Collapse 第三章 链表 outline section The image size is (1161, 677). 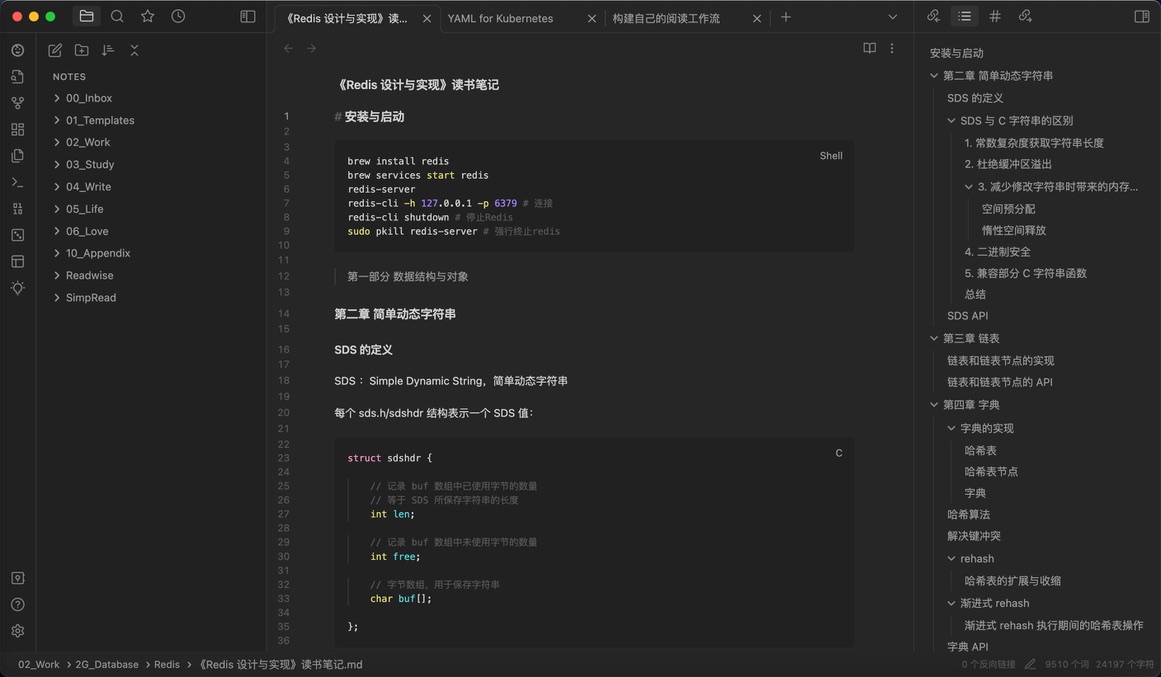pos(934,338)
